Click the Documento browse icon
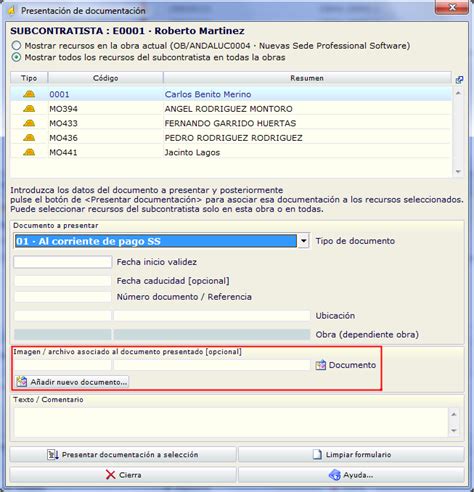This screenshot has height=492, width=474. (x=320, y=365)
